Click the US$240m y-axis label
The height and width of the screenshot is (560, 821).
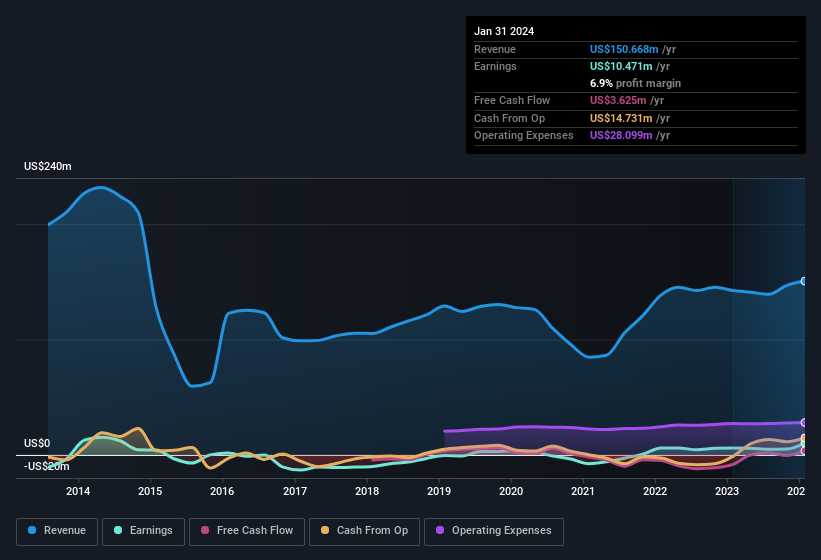tap(48, 166)
